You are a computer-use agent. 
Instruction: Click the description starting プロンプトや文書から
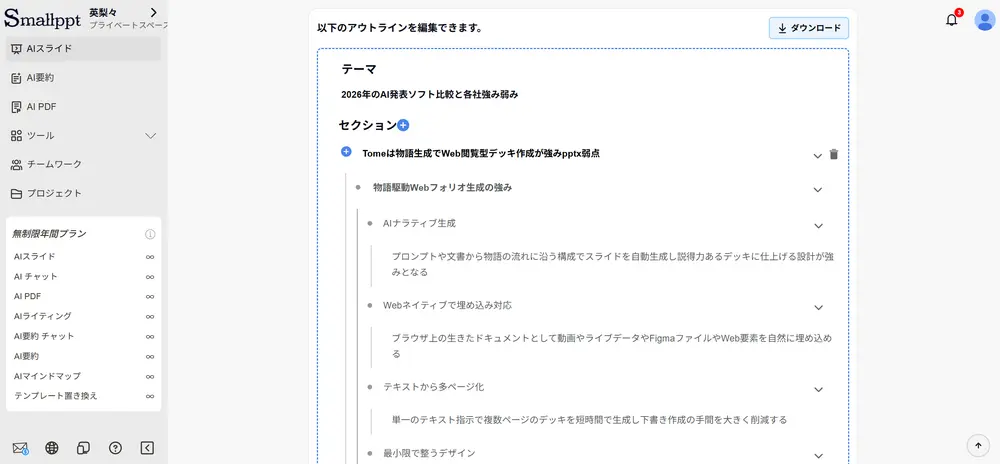(612, 264)
